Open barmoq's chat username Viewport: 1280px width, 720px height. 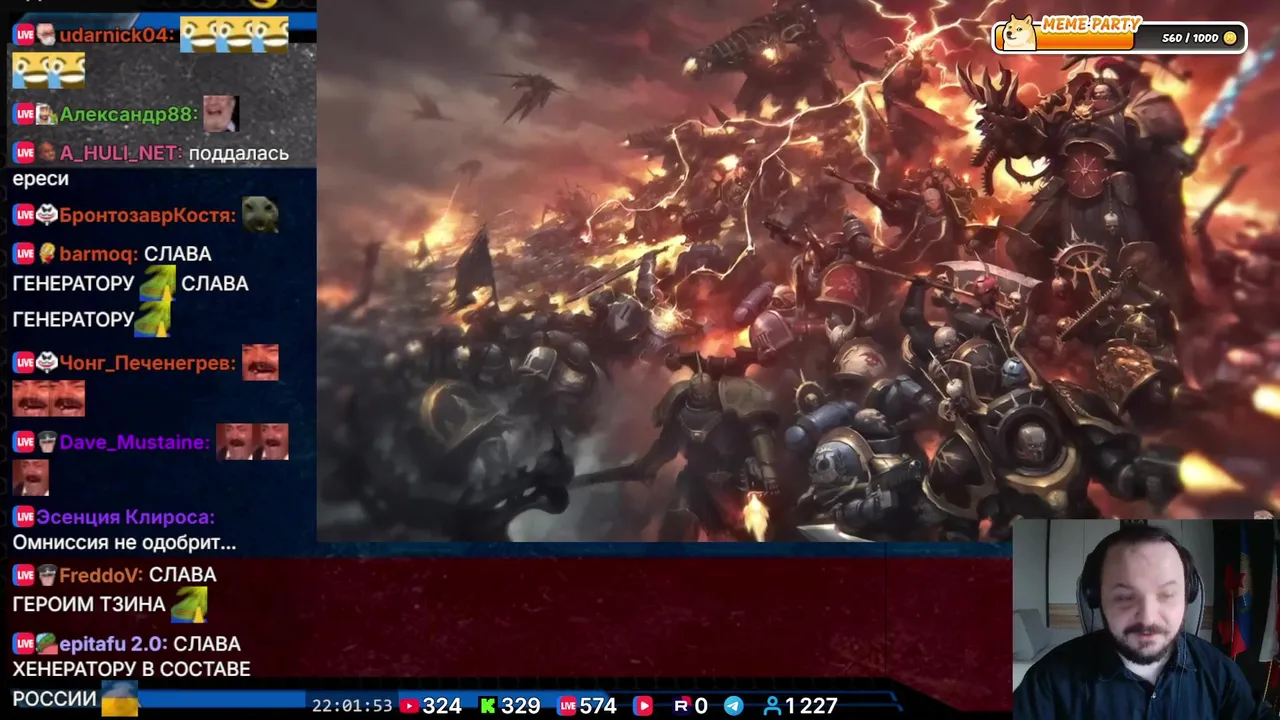(99, 254)
